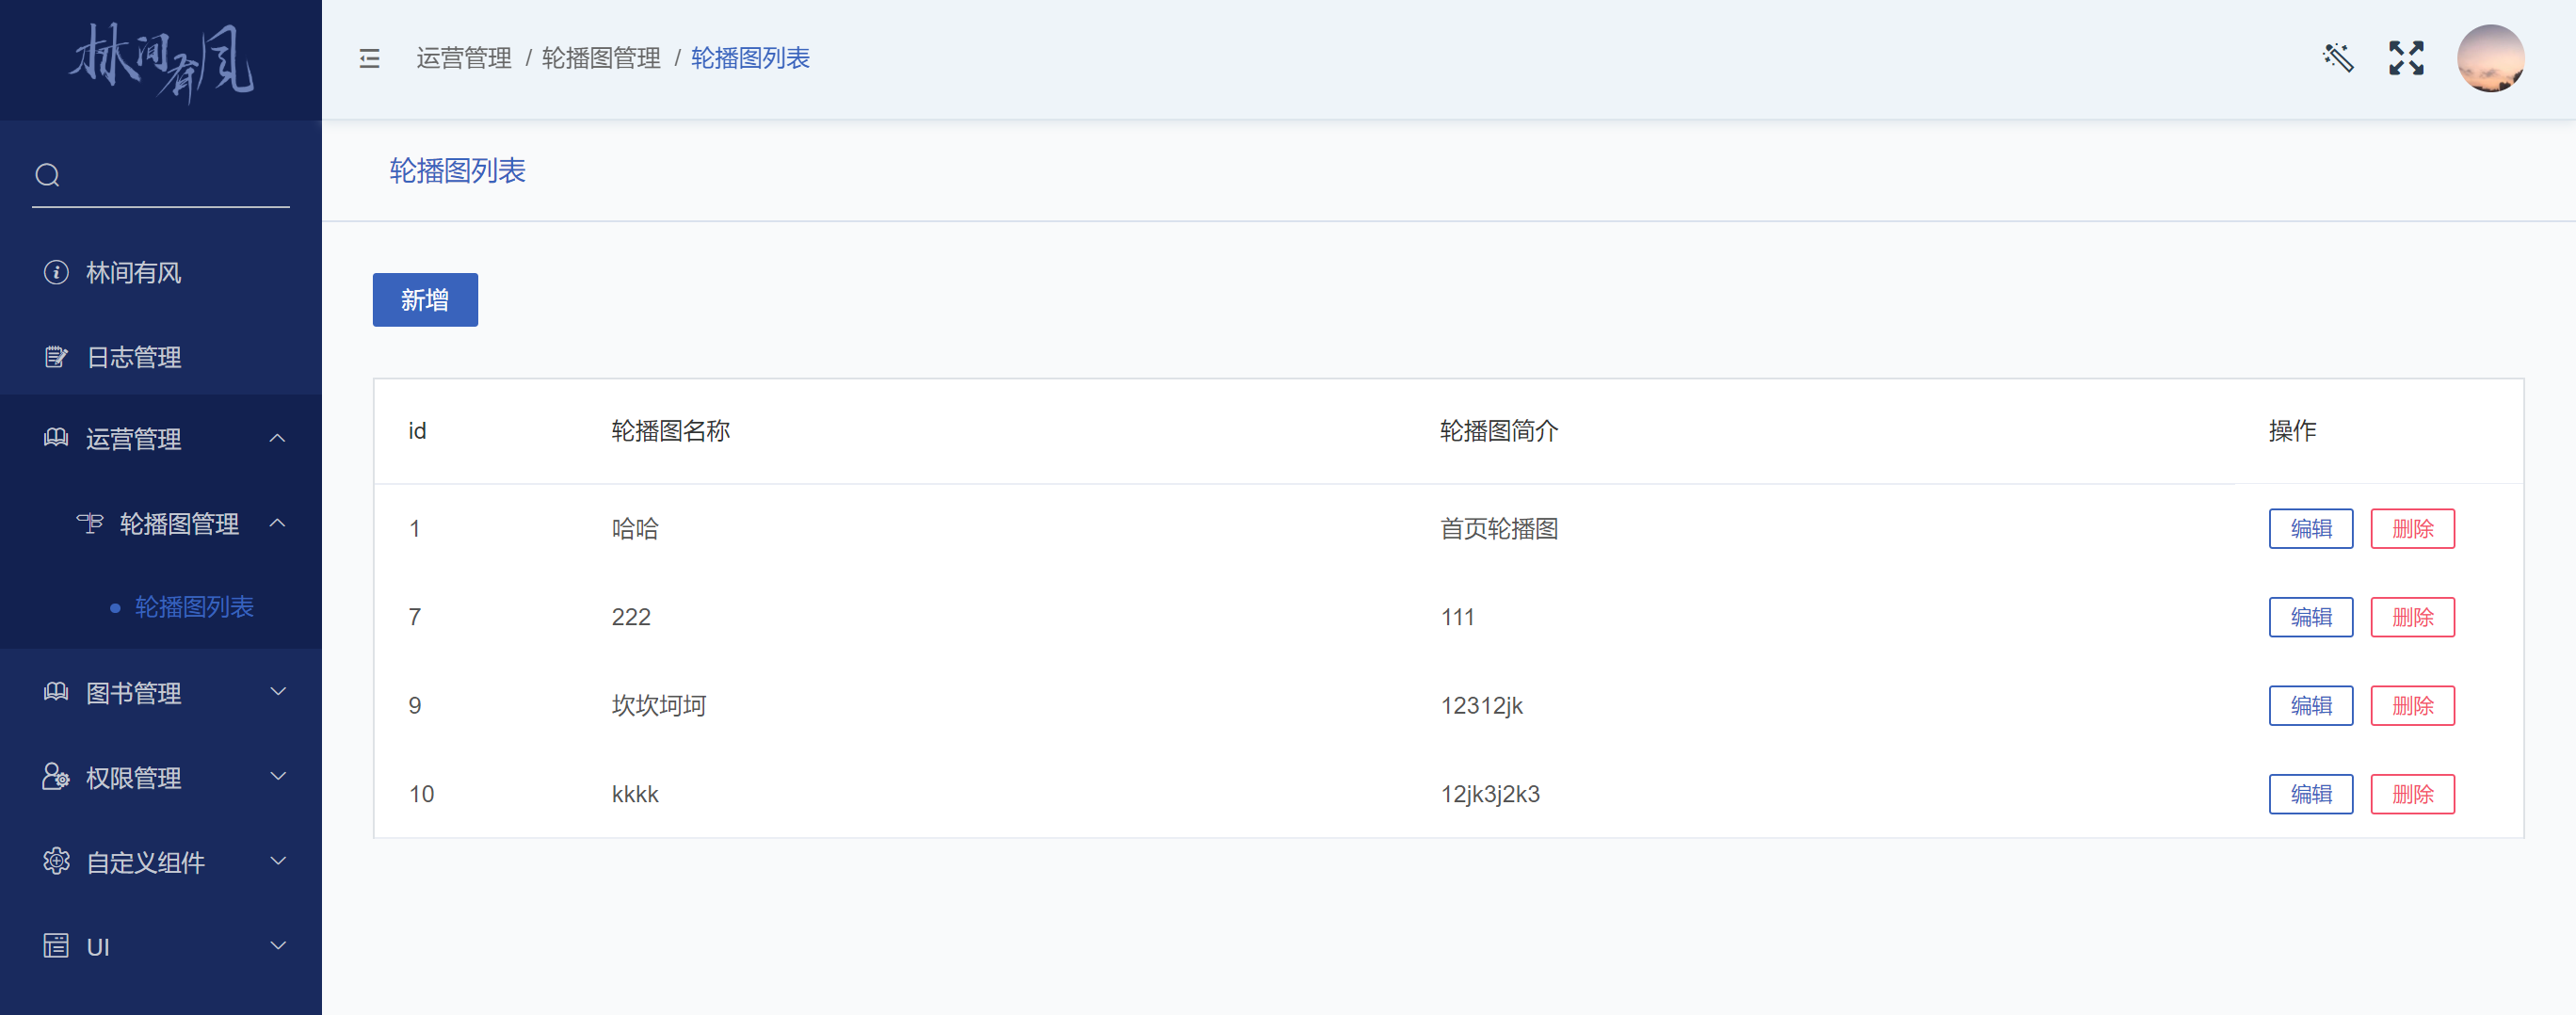2576x1015 pixels.
Task: Delete the row named kkkk
Action: coord(2412,794)
